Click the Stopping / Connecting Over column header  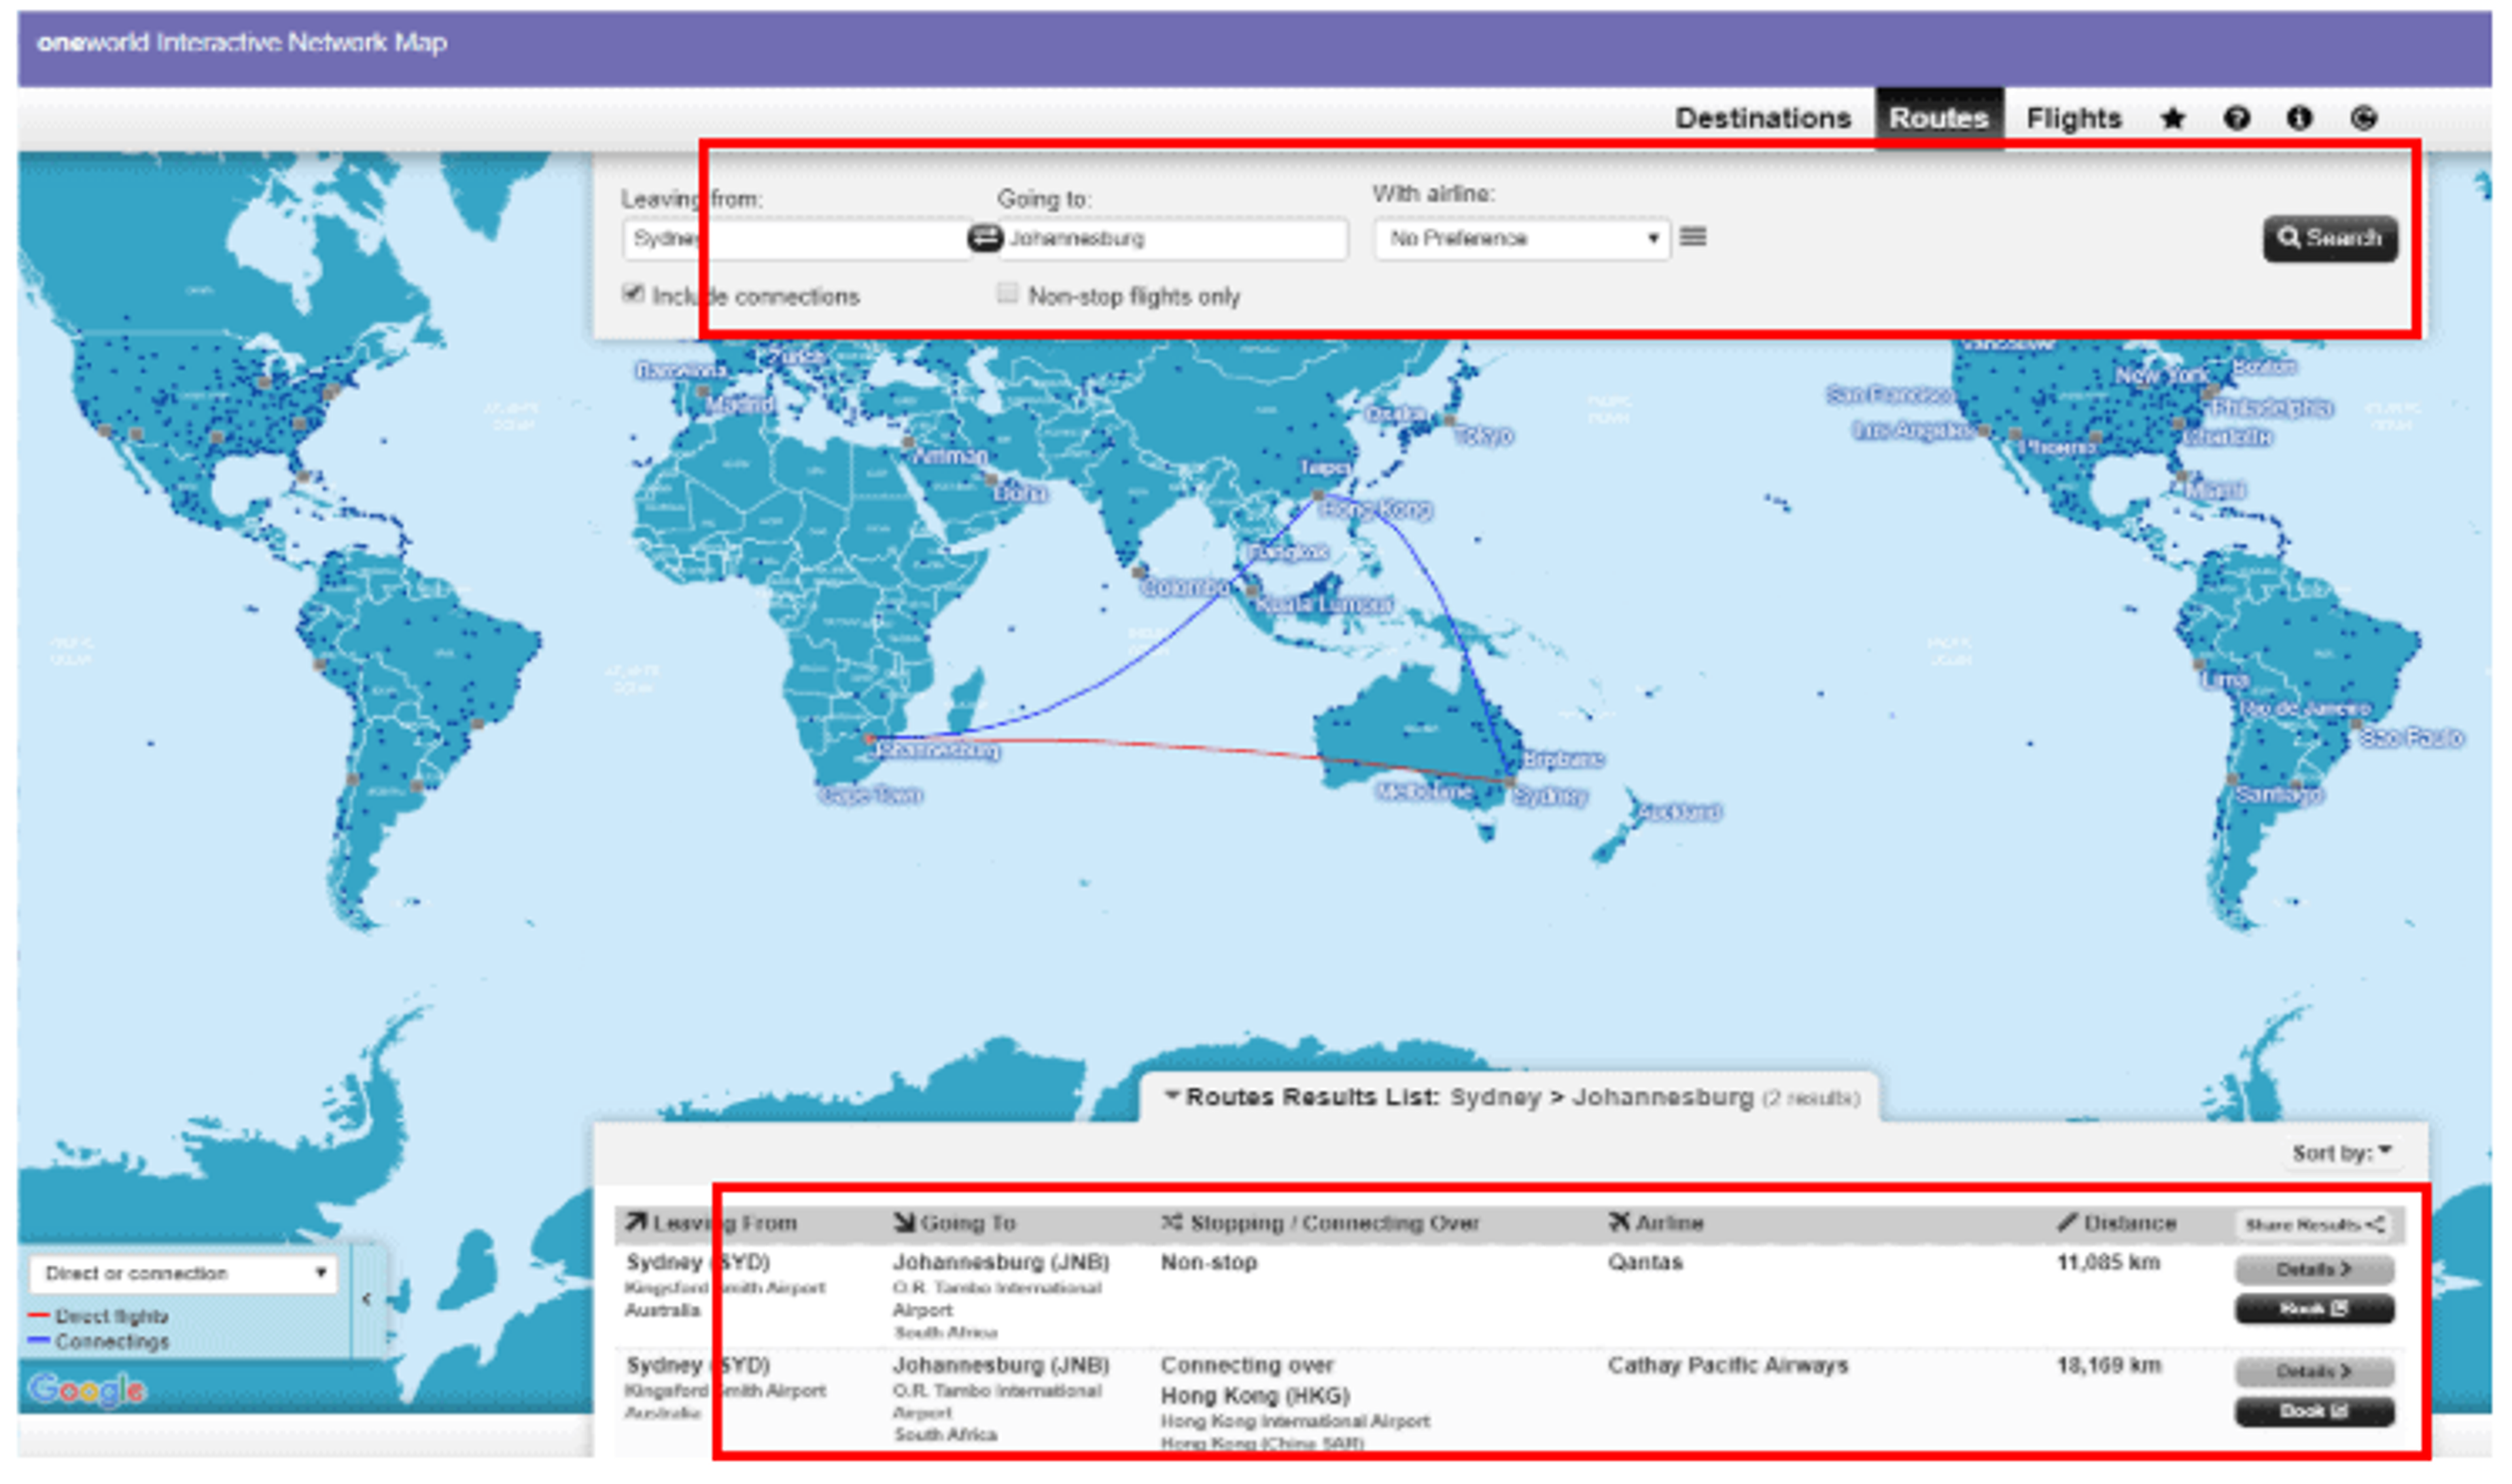1320,1223
